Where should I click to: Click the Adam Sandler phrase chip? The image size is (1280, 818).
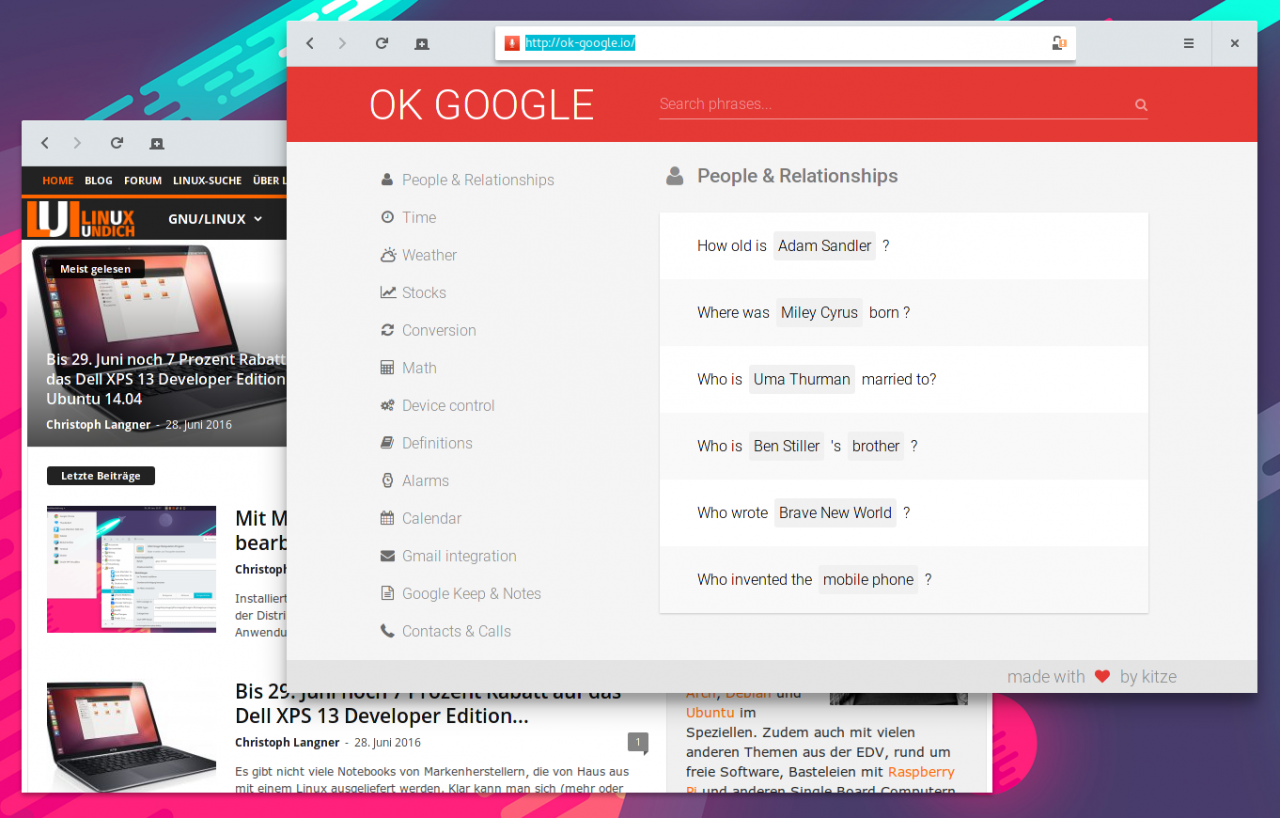click(x=824, y=245)
